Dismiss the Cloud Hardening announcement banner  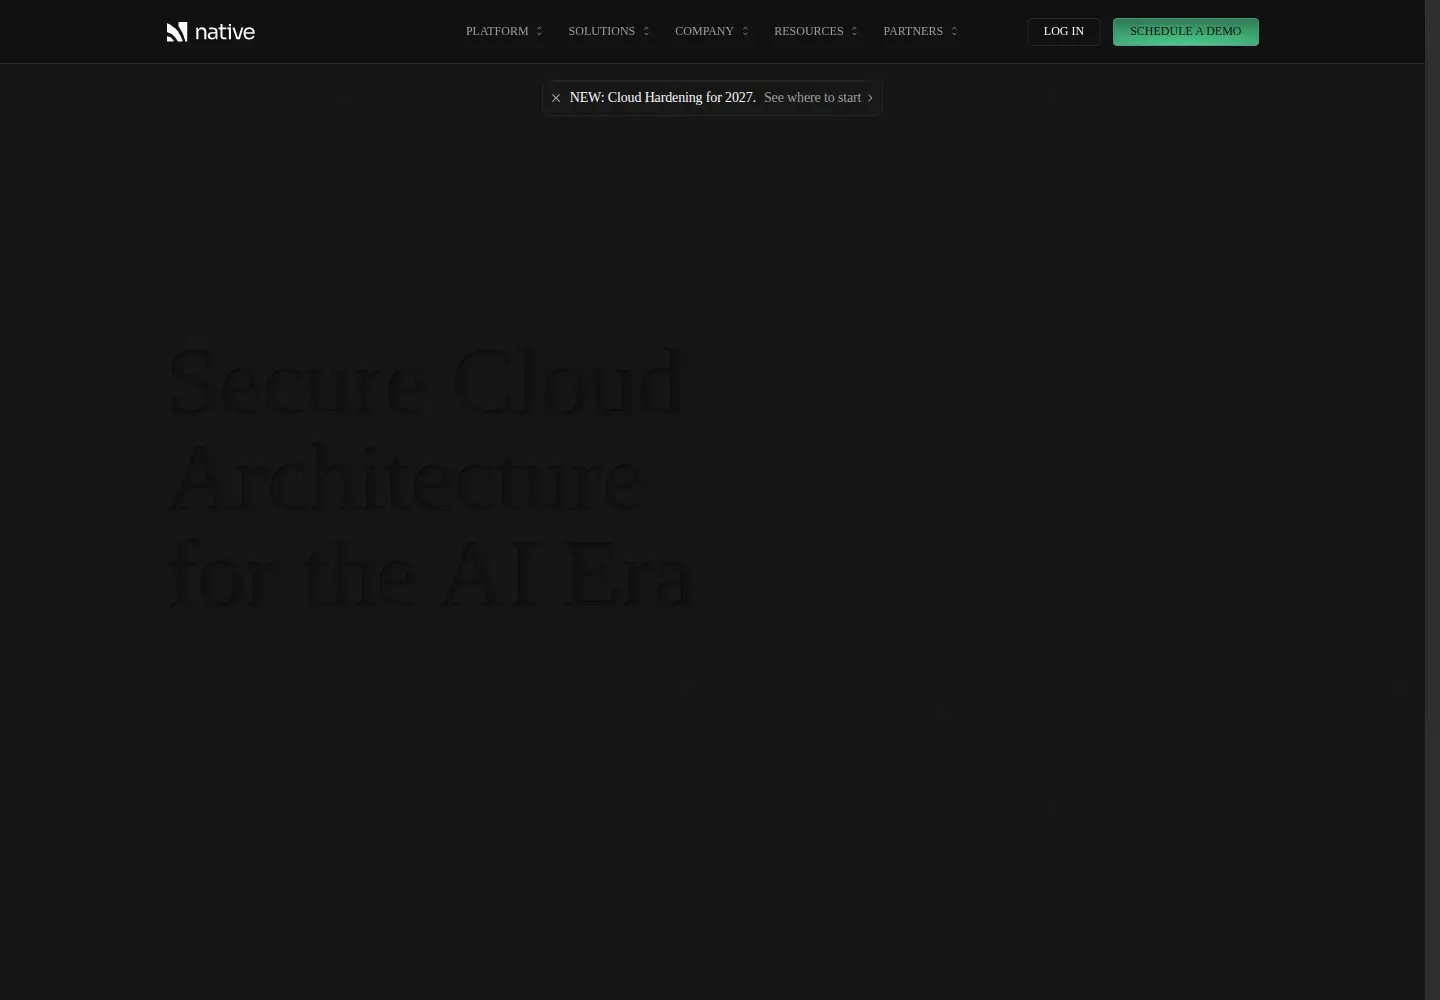556,98
